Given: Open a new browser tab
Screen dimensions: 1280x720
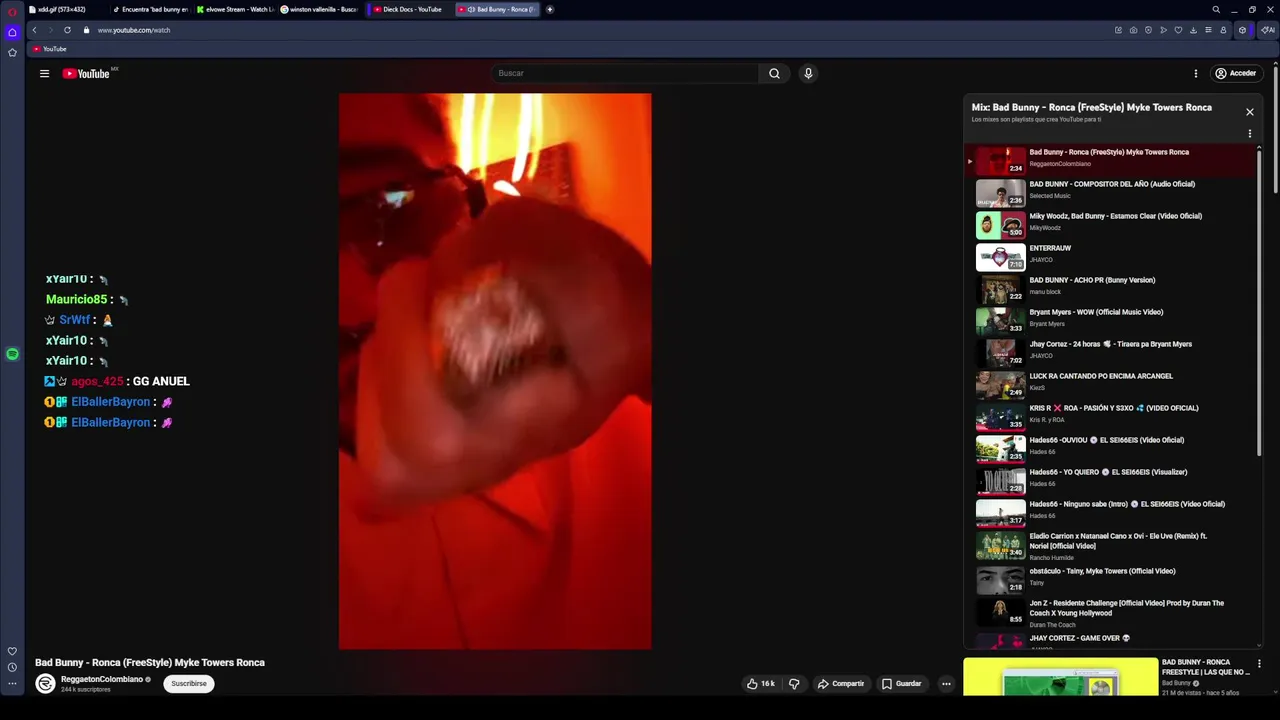Looking at the screenshot, I should tap(549, 10).
